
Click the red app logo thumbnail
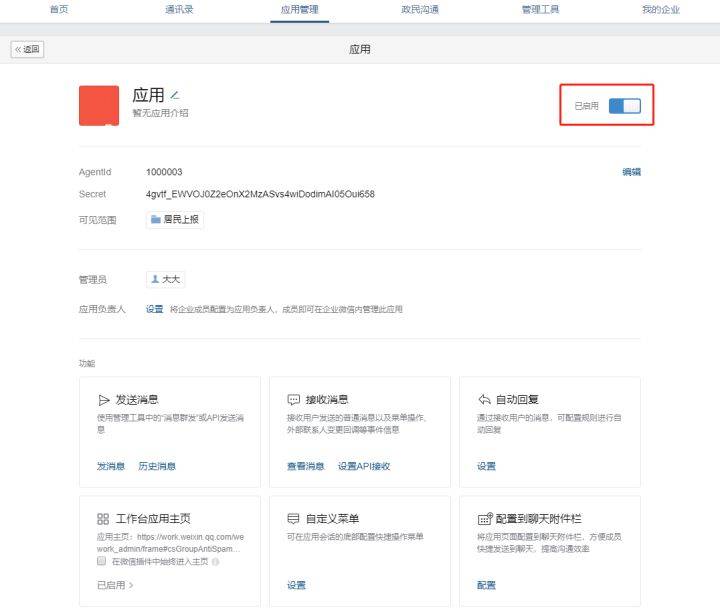[99, 105]
